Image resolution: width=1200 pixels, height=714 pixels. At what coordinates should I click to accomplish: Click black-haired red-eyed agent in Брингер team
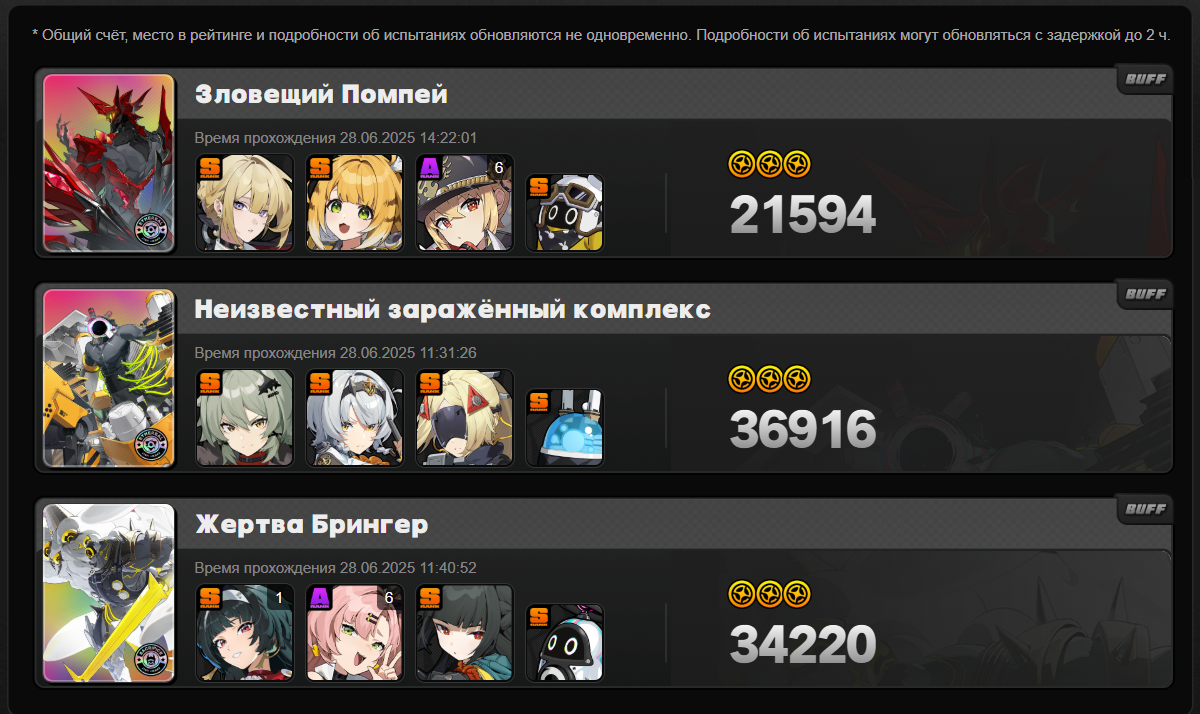(465, 632)
